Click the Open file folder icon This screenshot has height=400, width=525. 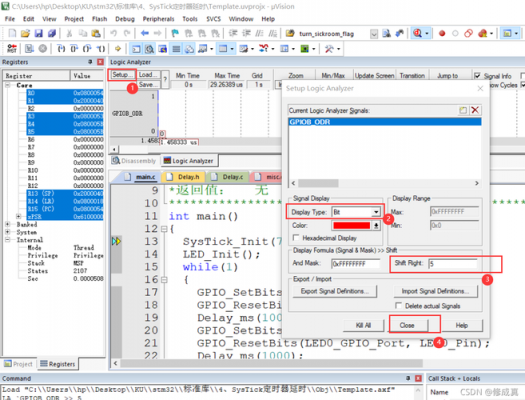(x=25, y=33)
